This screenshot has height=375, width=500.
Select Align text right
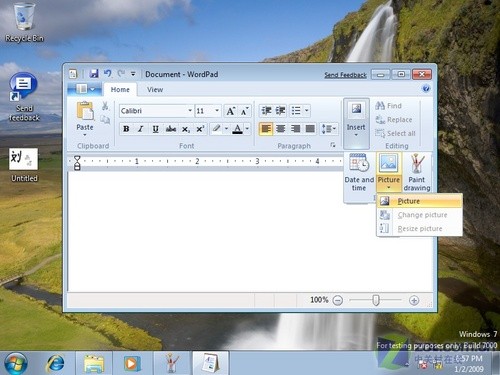point(295,129)
